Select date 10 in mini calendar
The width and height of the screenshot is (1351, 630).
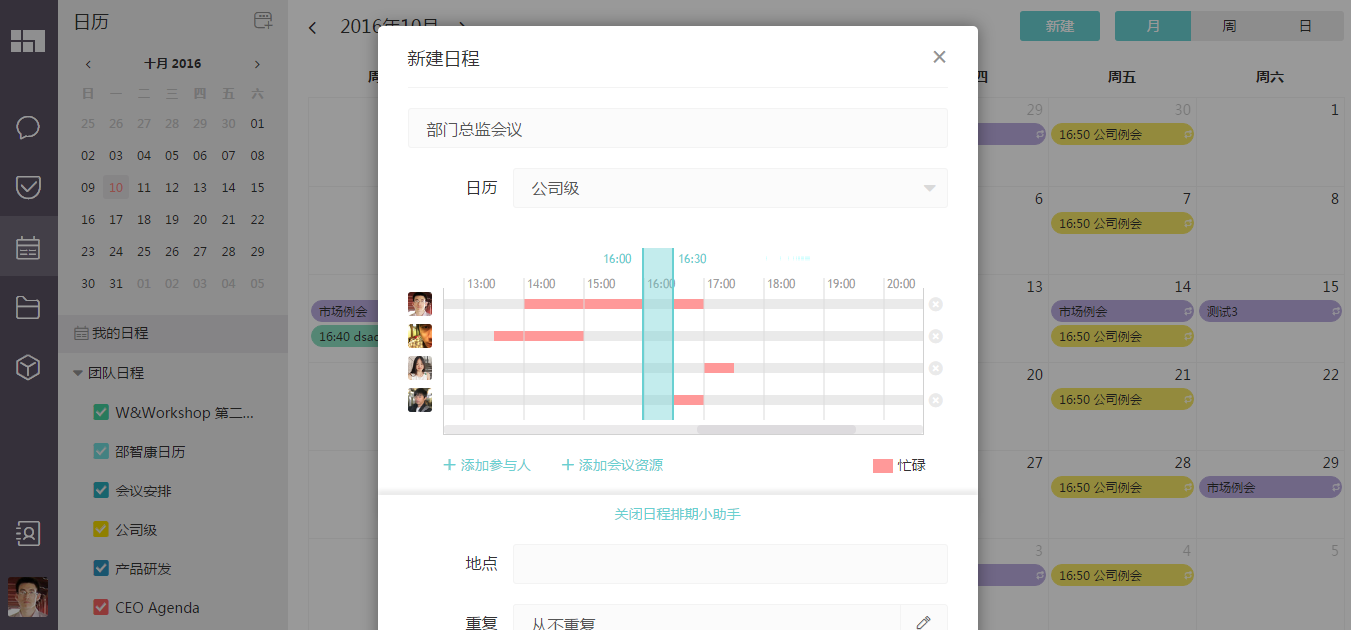(x=116, y=187)
